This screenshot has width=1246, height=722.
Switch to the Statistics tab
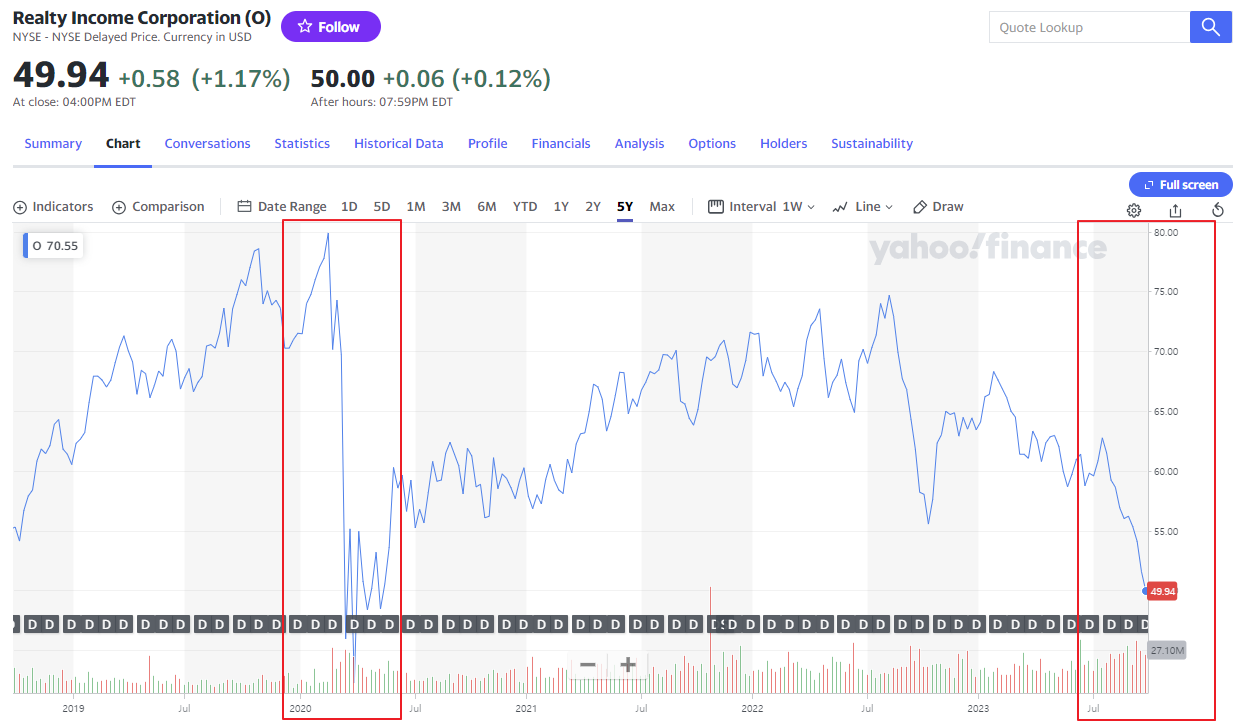tap(302, 143)
